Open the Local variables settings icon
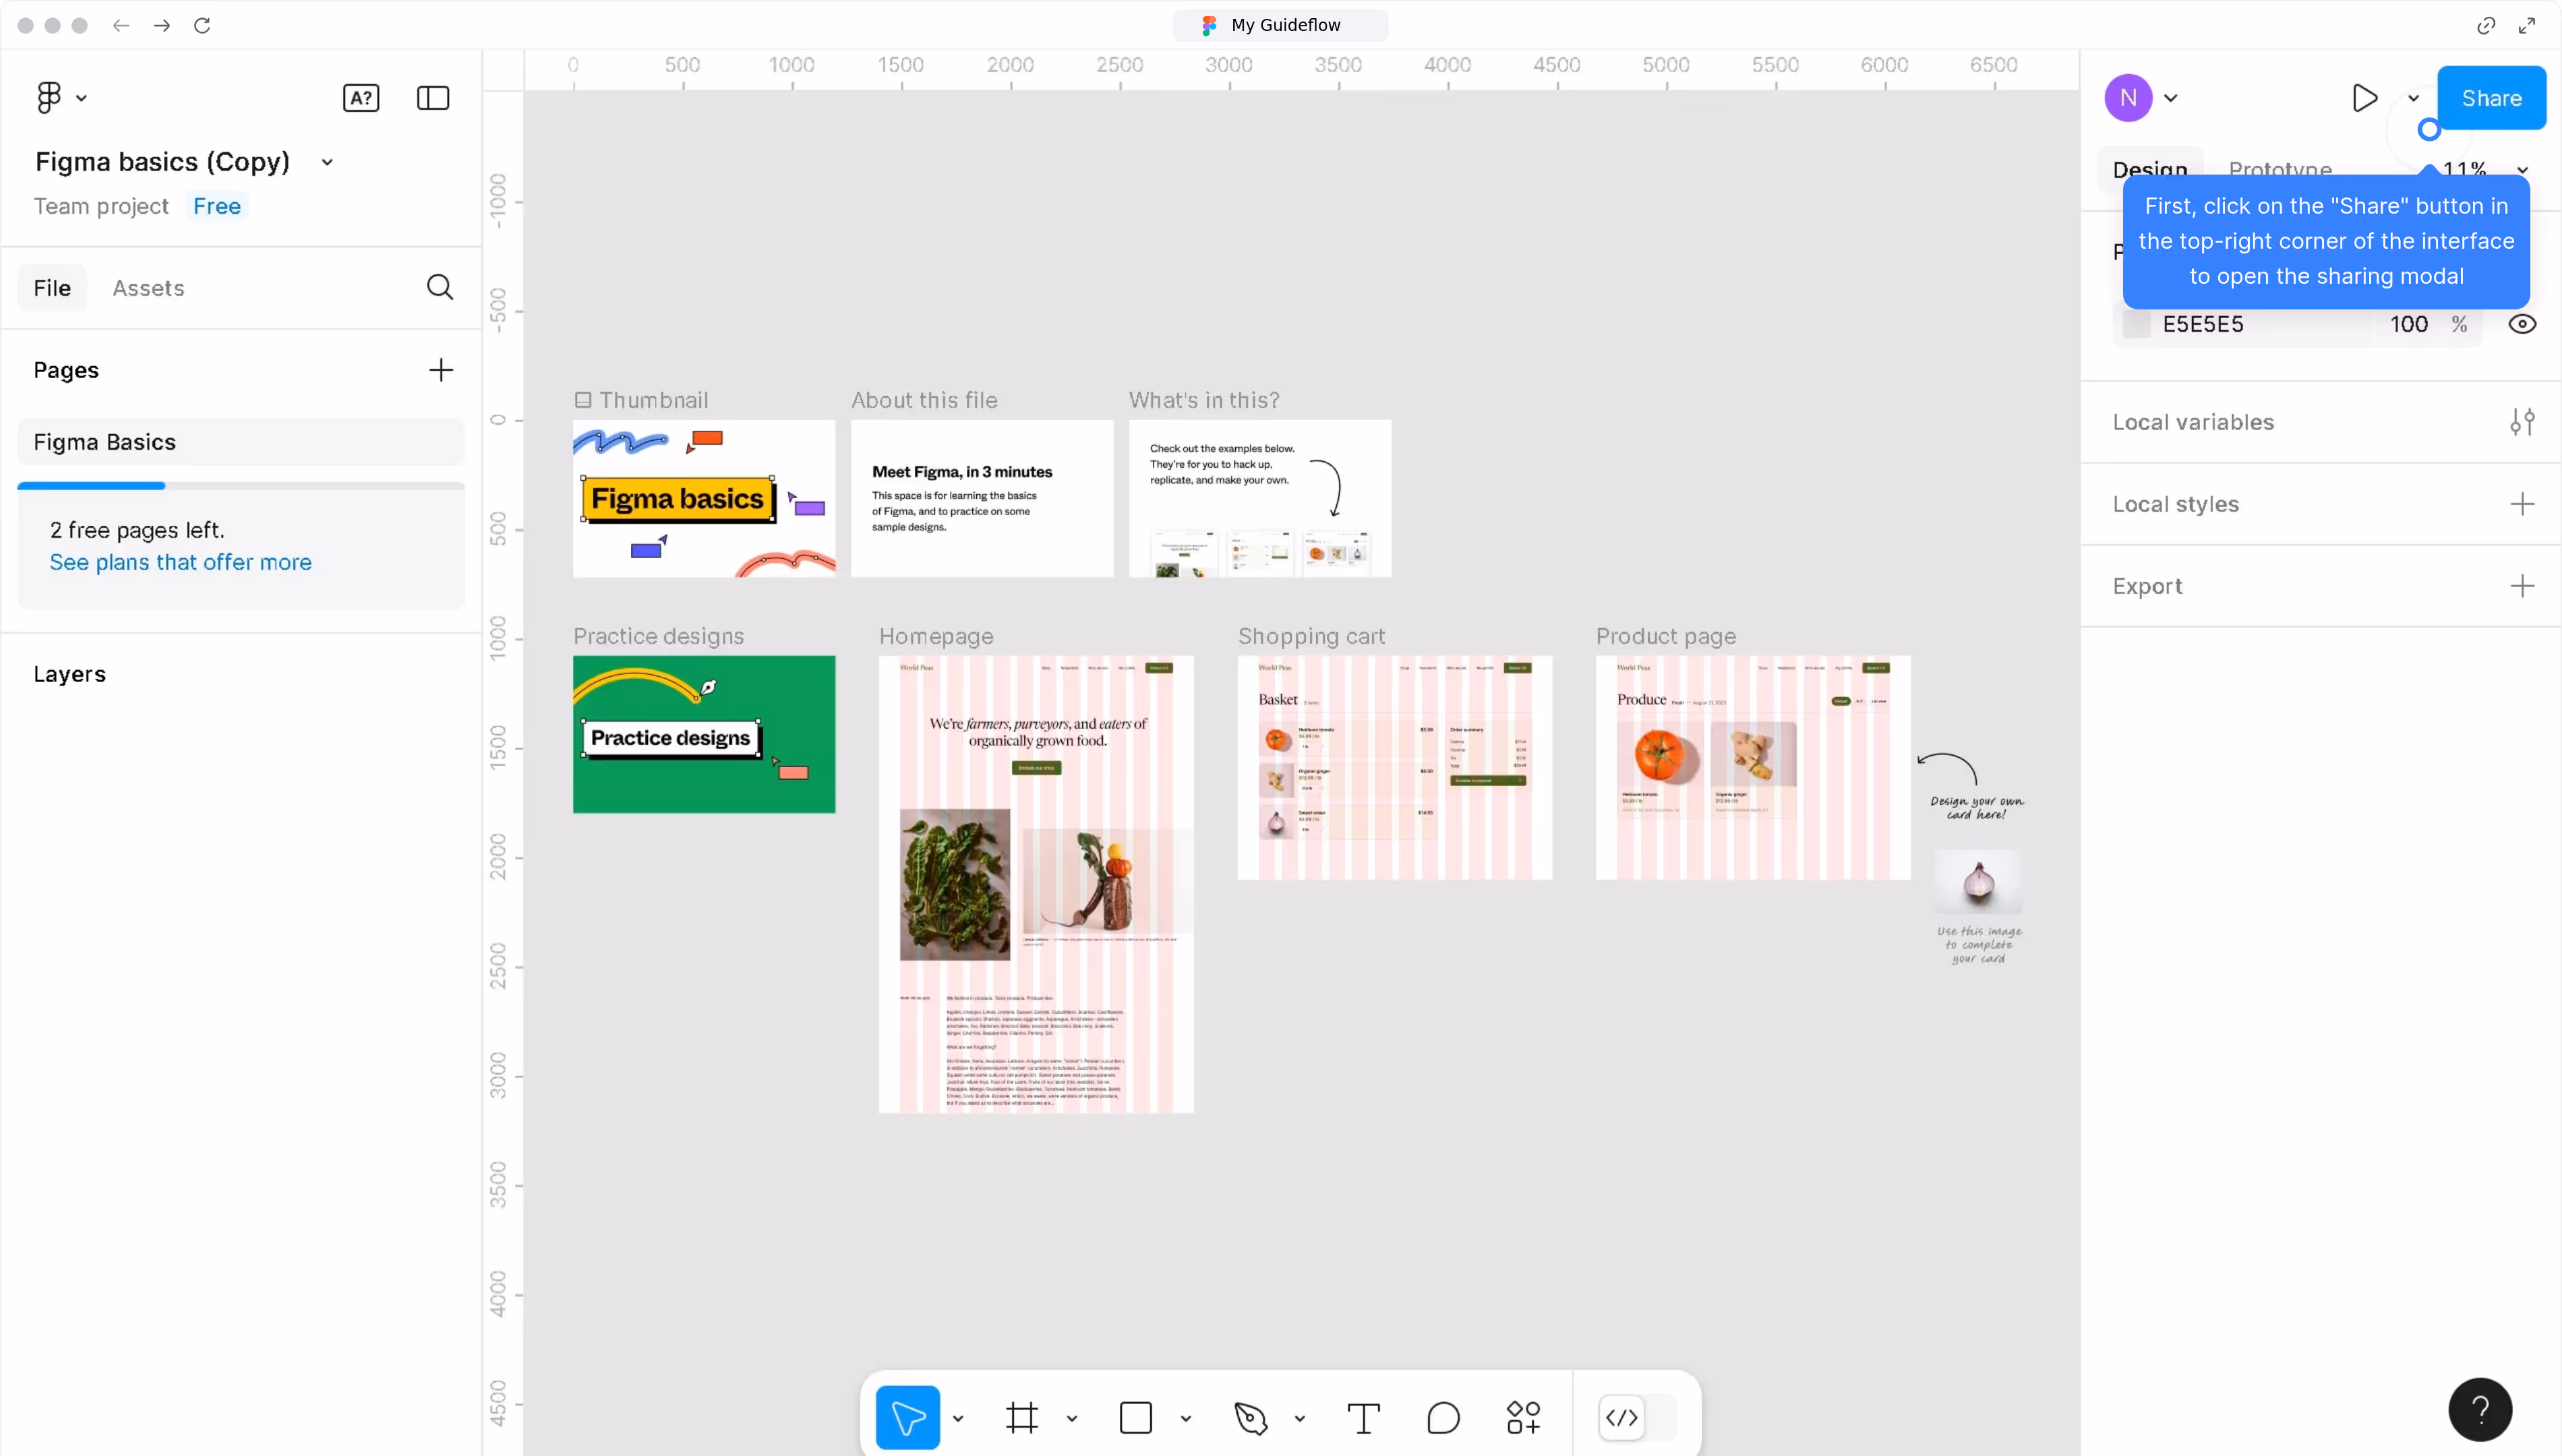 coord(2521,422)
